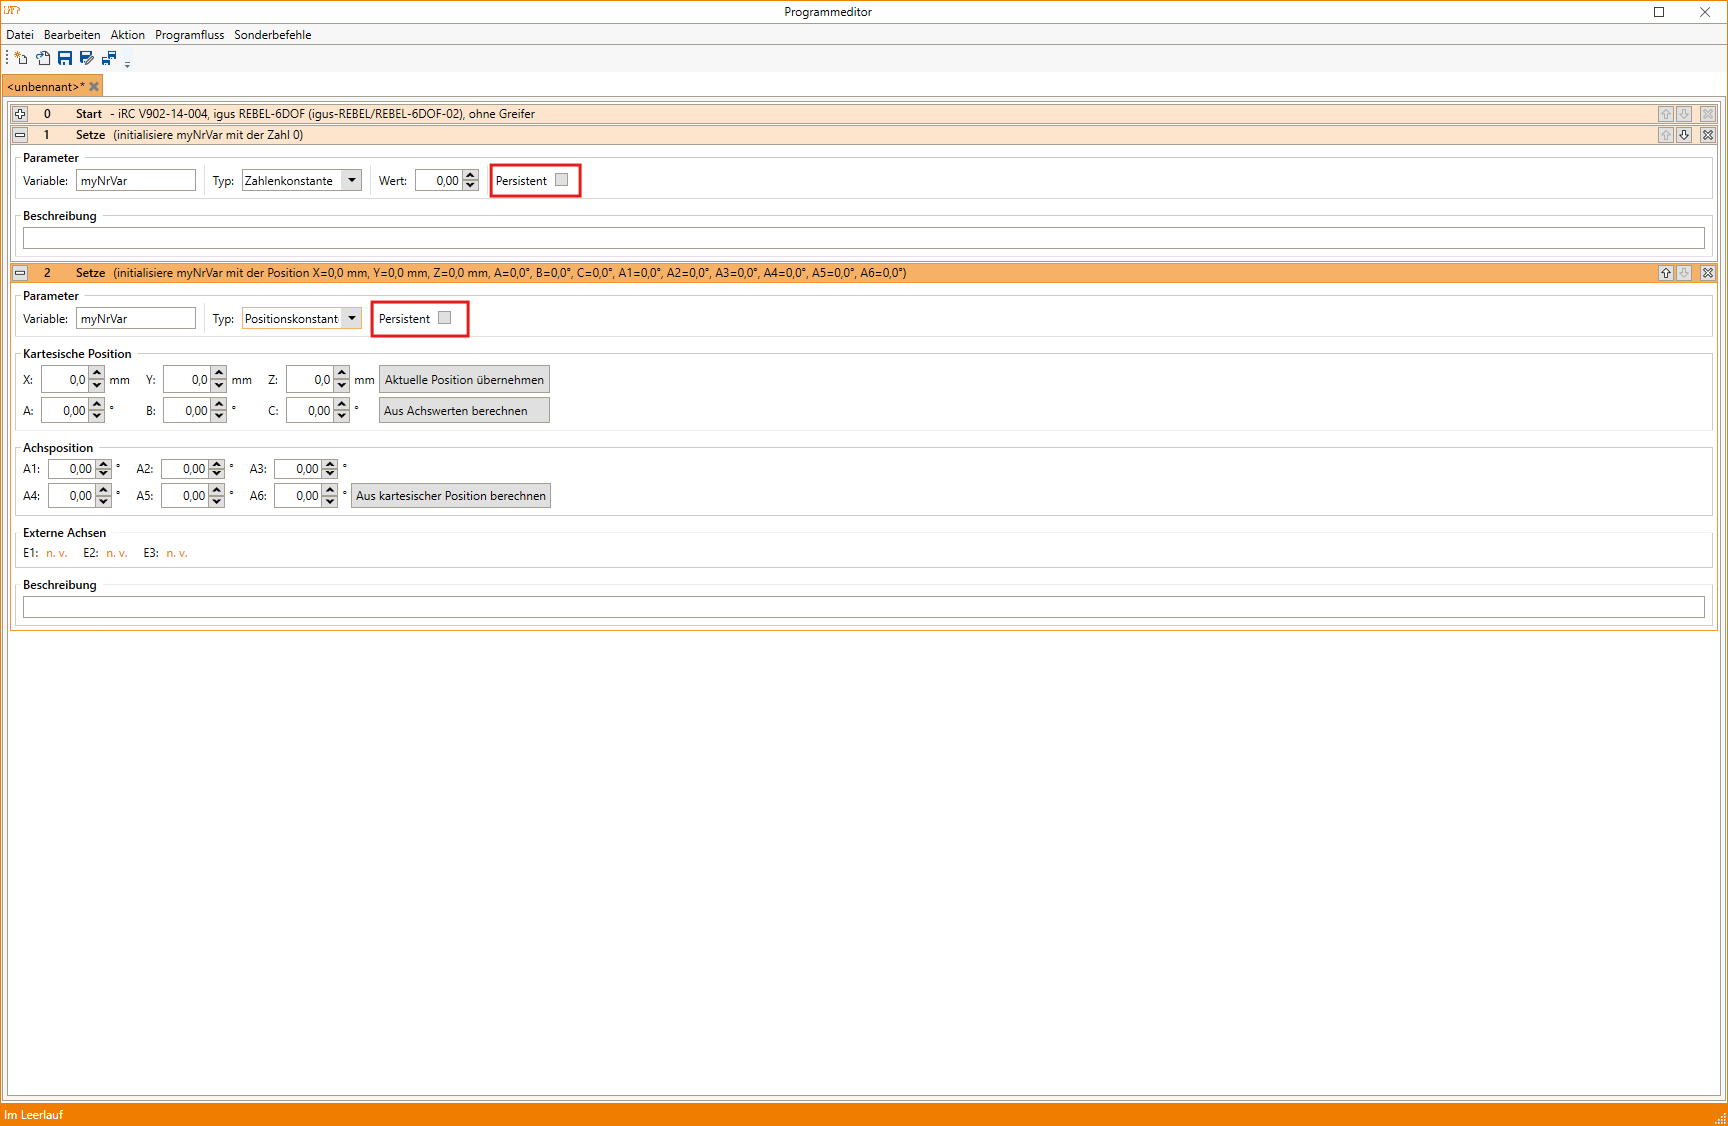Expand command 0 Start row
Image resolution: width=1728 pixels, height=1126 pixels.
(20, 114)
